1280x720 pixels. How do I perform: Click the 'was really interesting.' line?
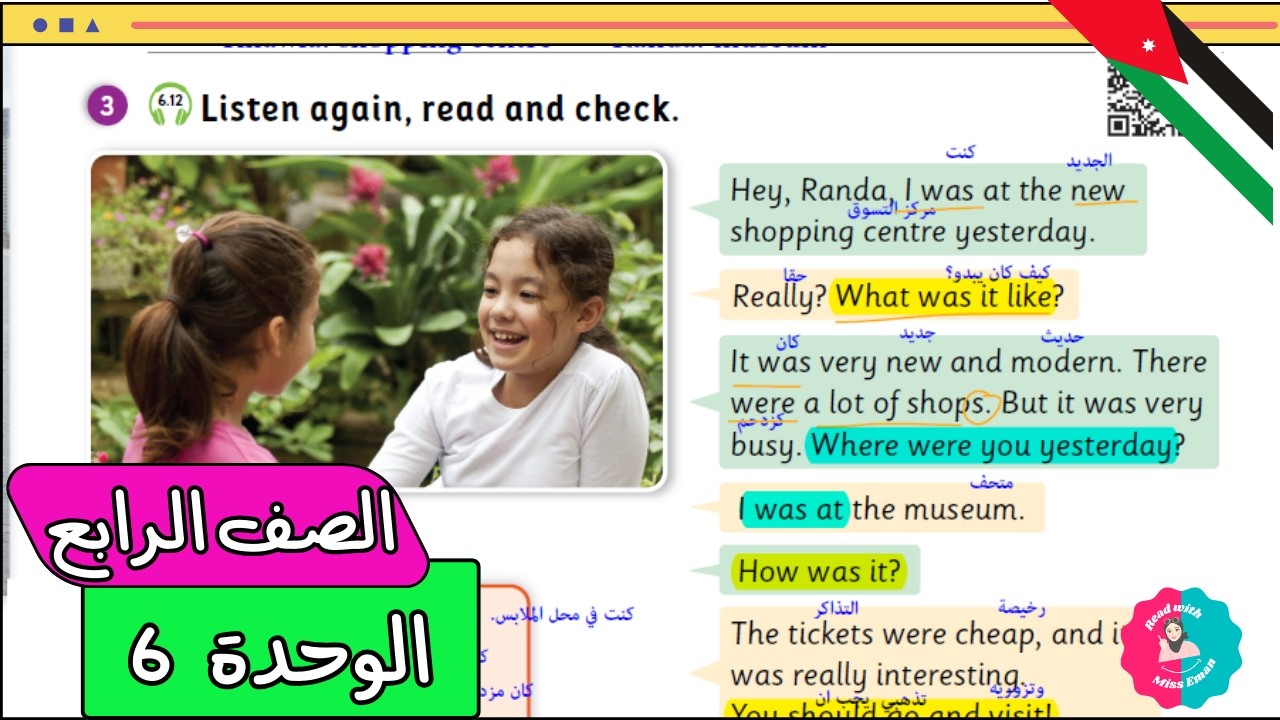(880, 674)
